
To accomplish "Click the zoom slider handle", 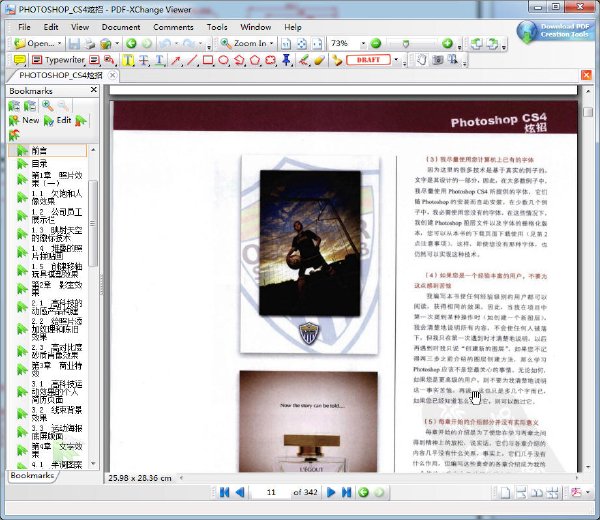I will coord(406,44).
